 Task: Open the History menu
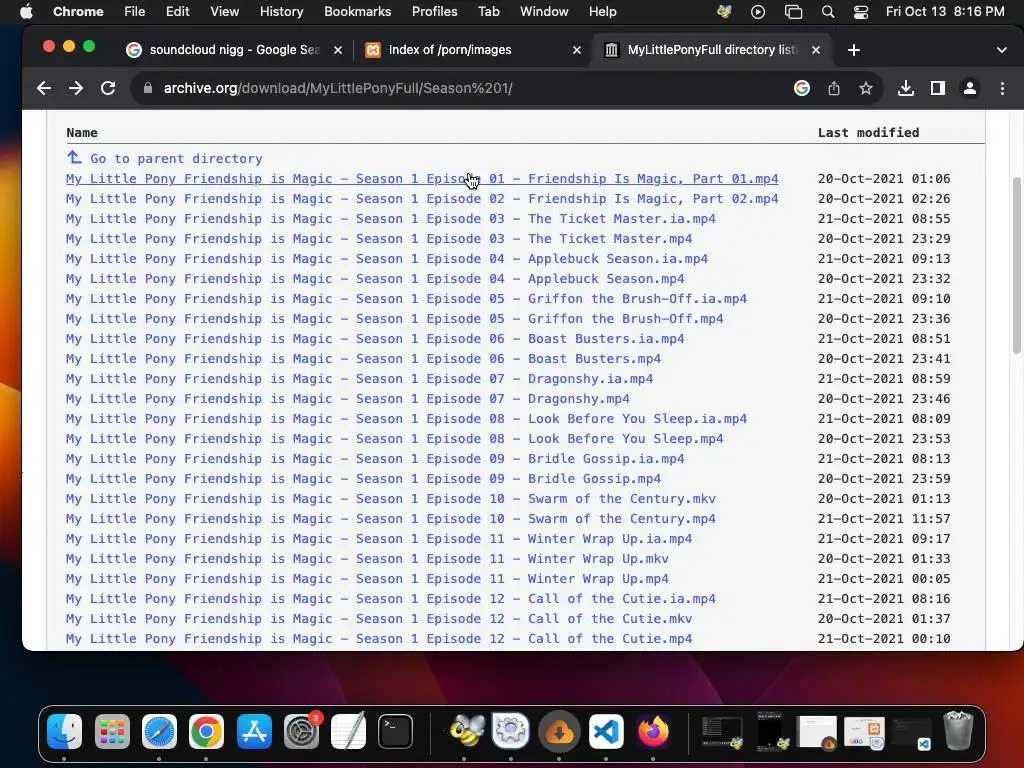coord(281,11)
